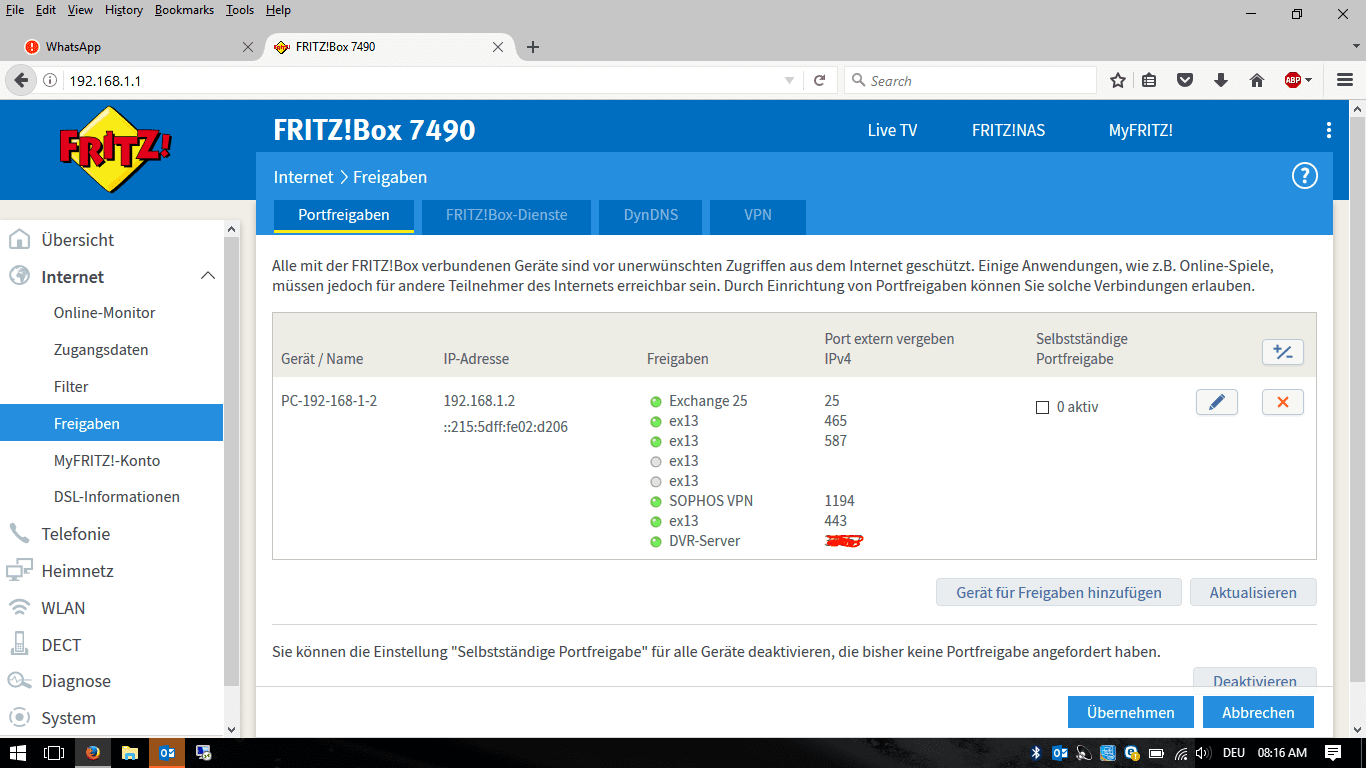Open Firefox from the taskbar

point(93,753)
